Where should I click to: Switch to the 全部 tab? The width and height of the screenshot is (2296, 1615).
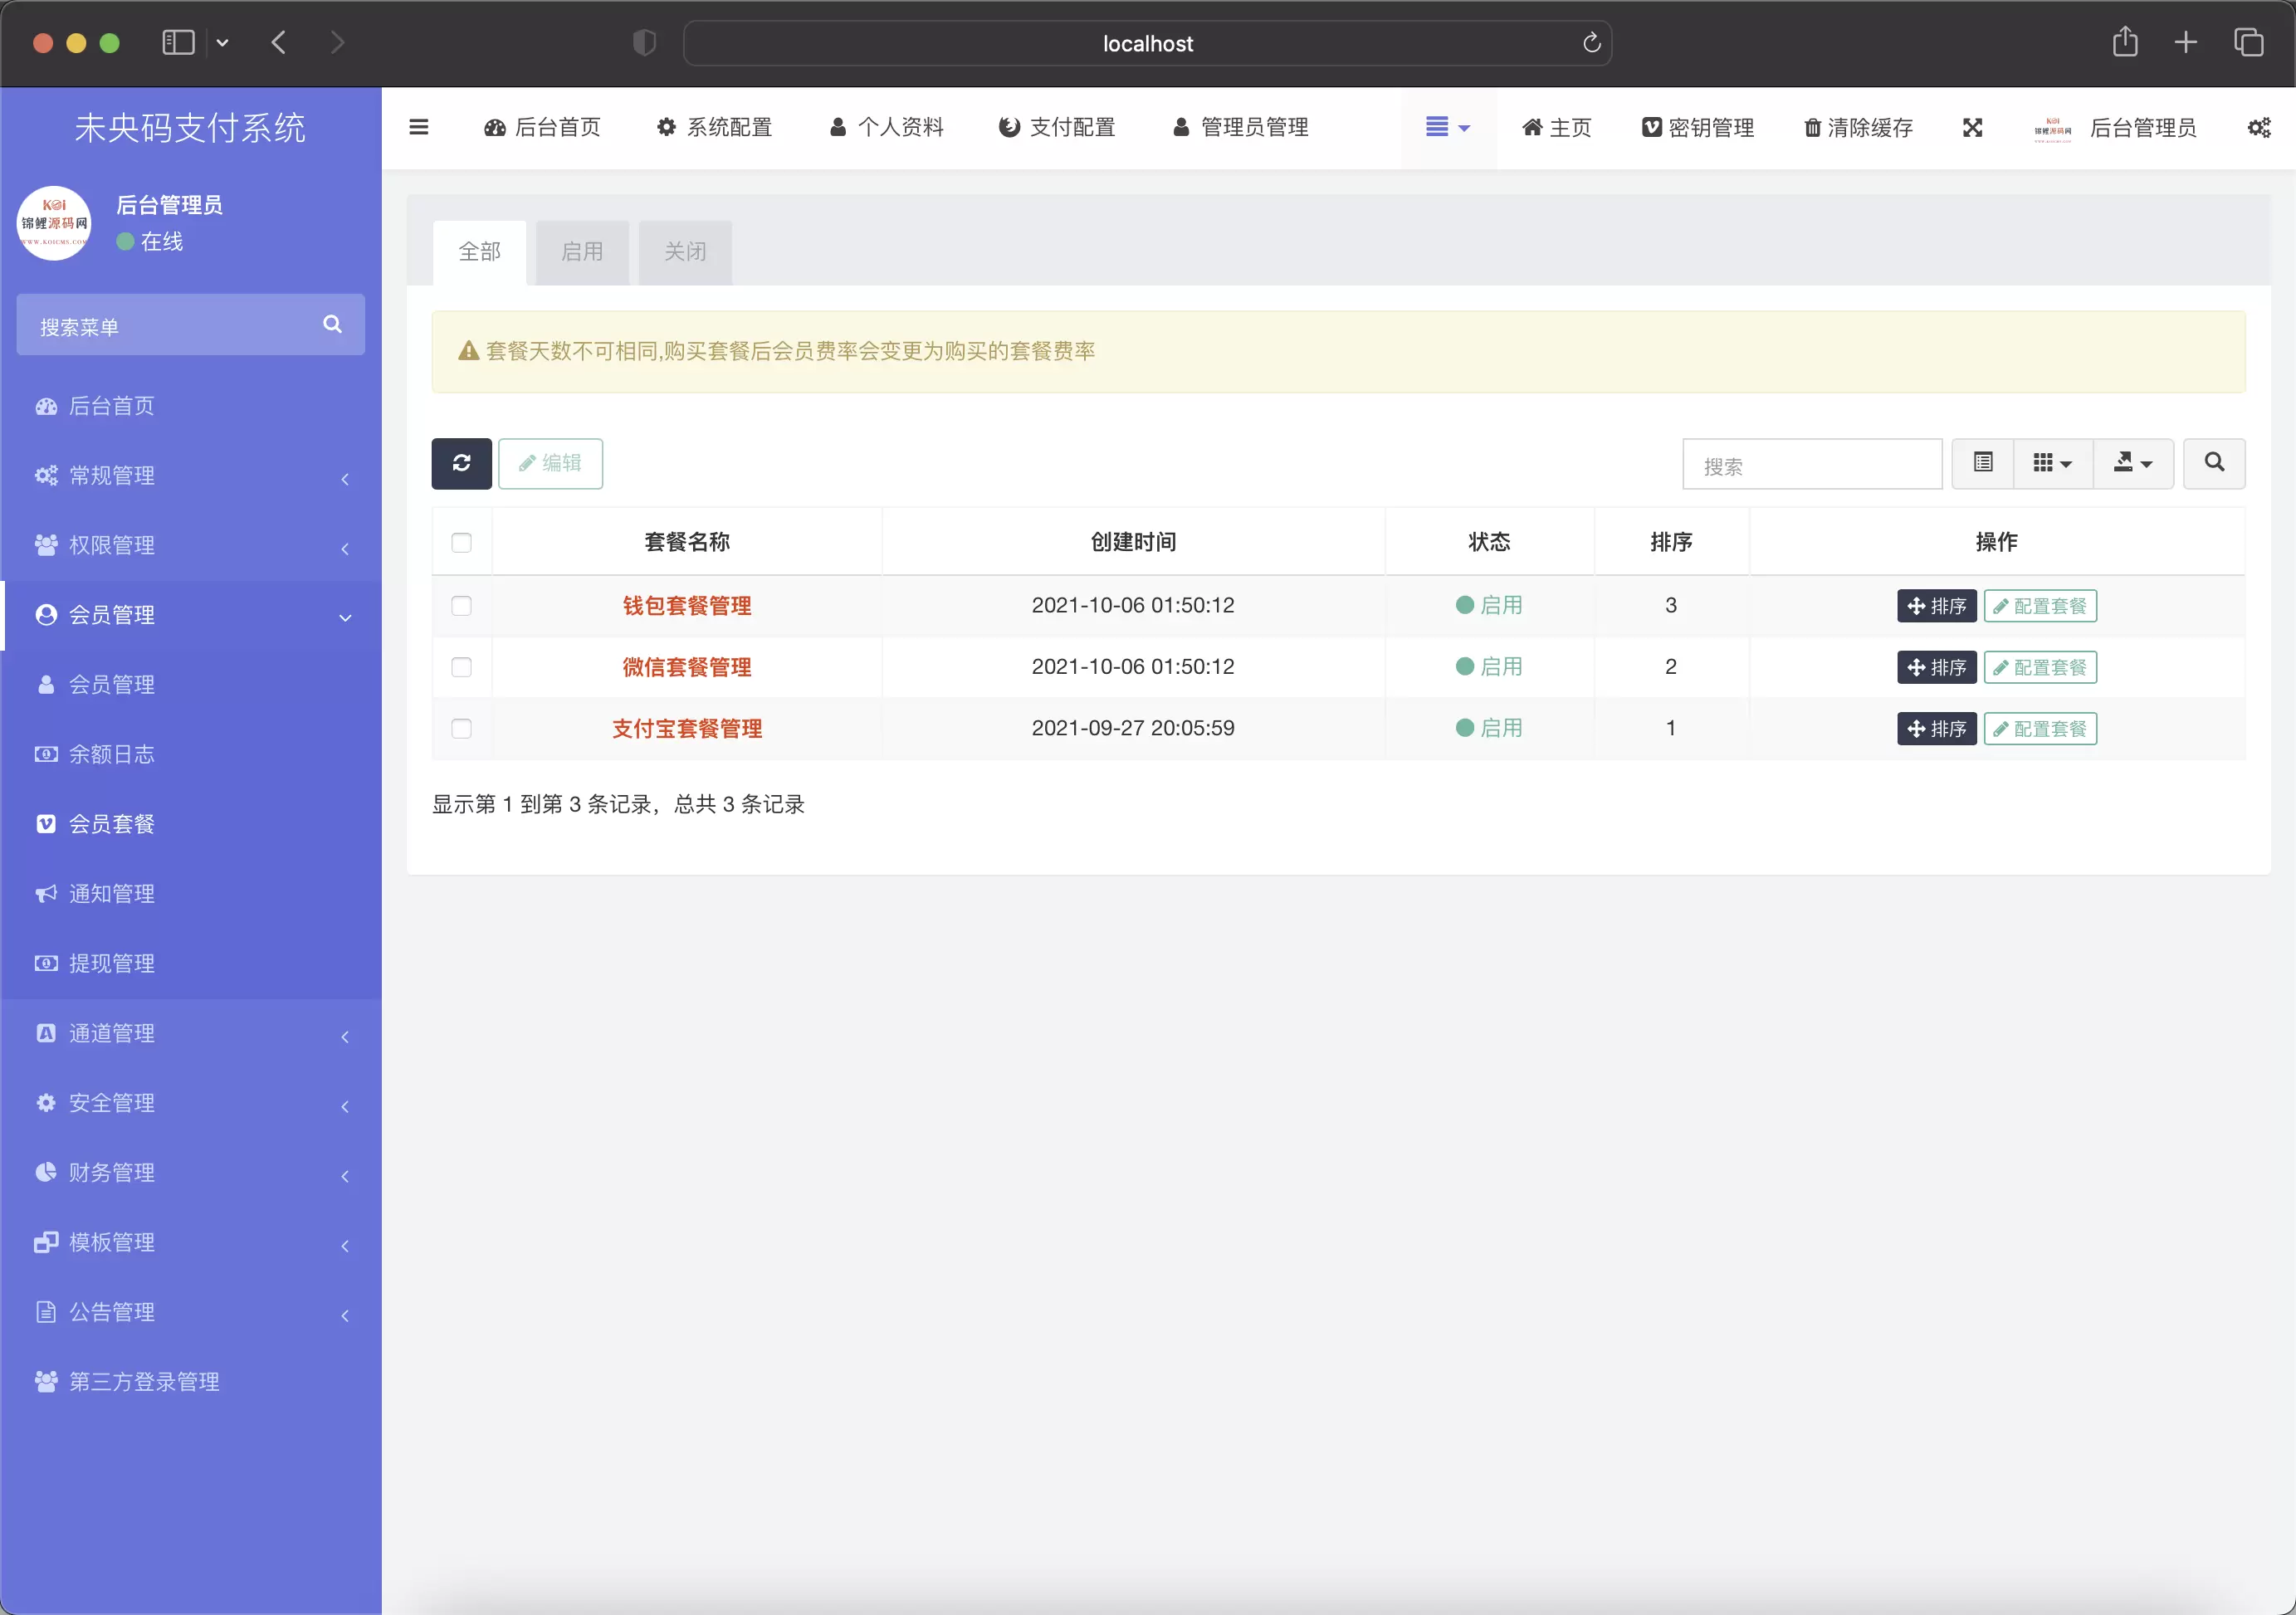click(479, 252)
